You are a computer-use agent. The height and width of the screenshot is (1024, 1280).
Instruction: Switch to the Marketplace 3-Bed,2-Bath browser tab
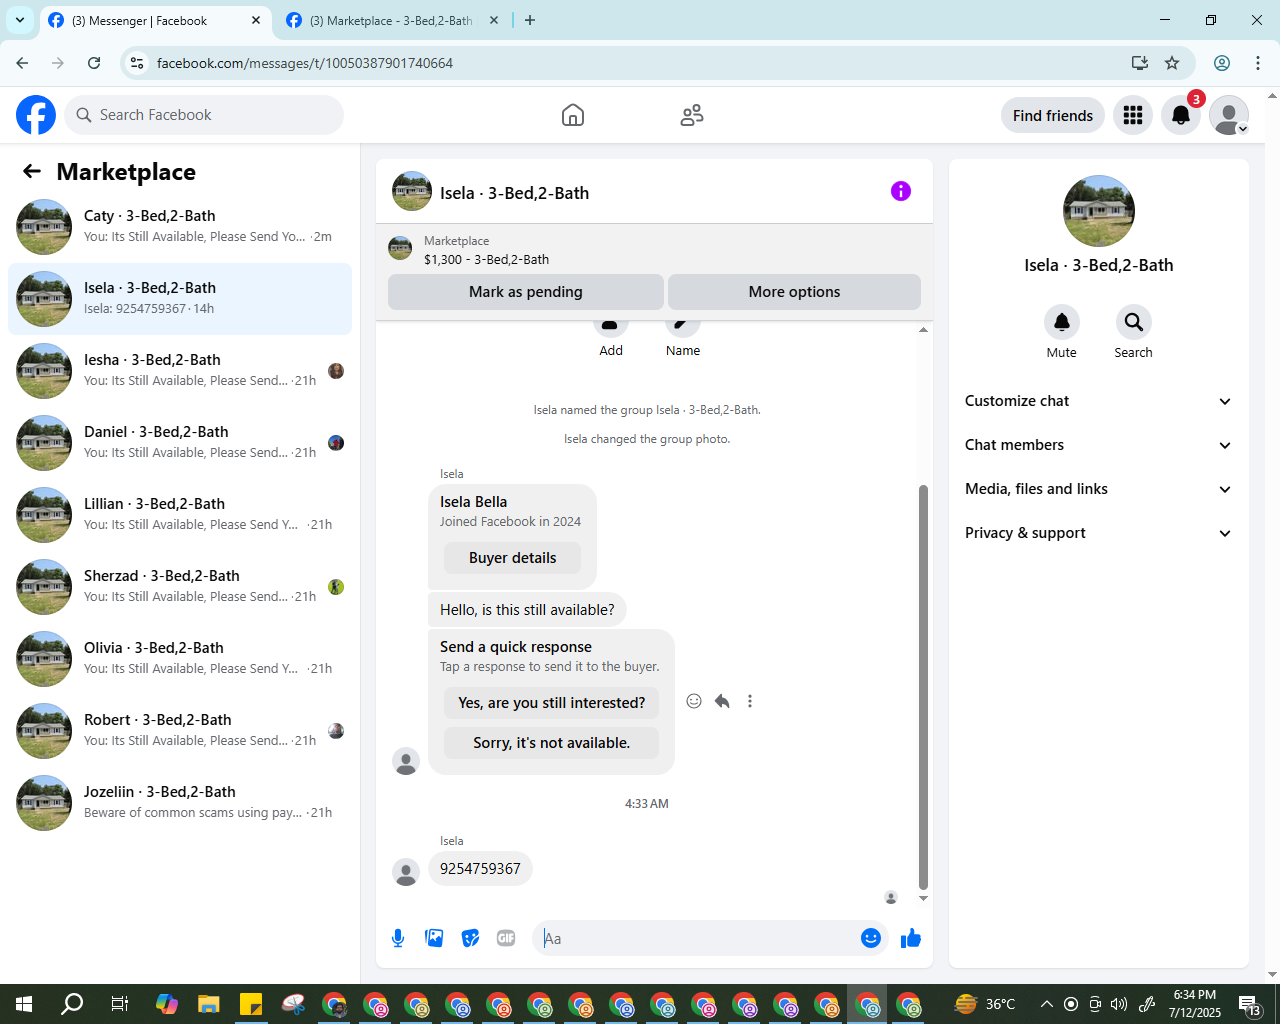(x=391, y=20)
